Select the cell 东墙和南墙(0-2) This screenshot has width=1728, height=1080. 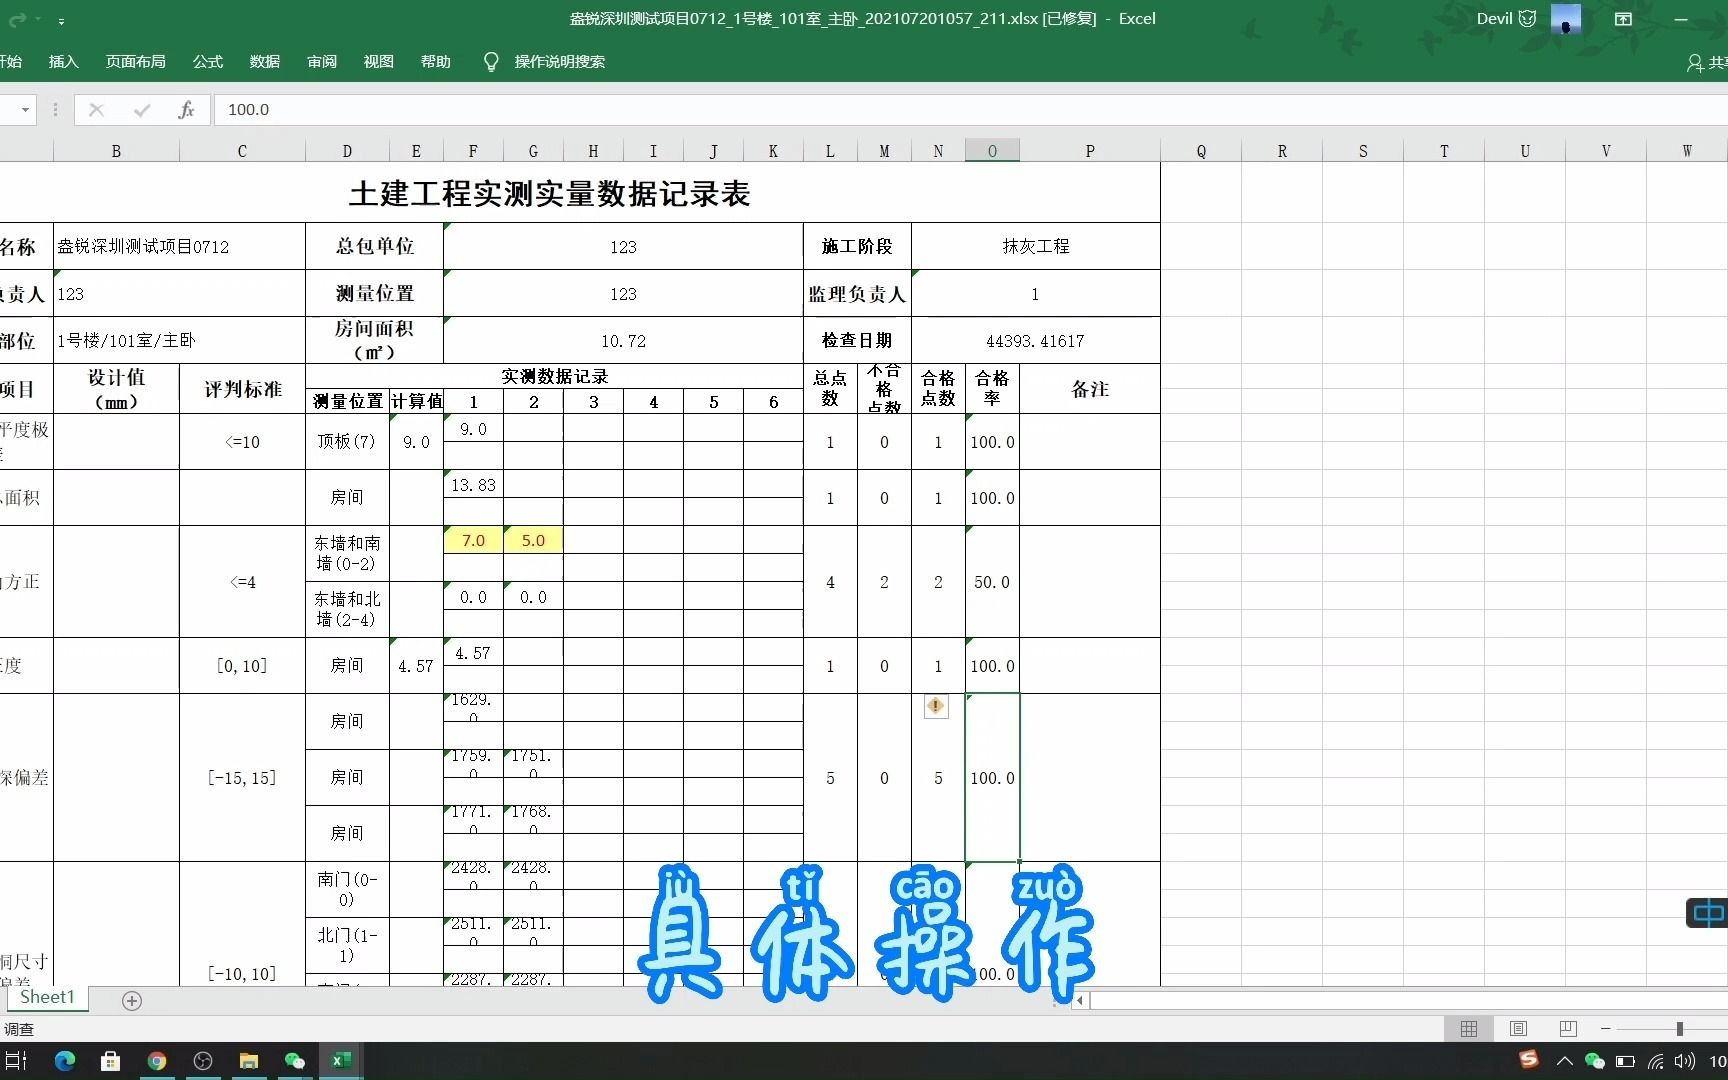click(x=347, y=553)
